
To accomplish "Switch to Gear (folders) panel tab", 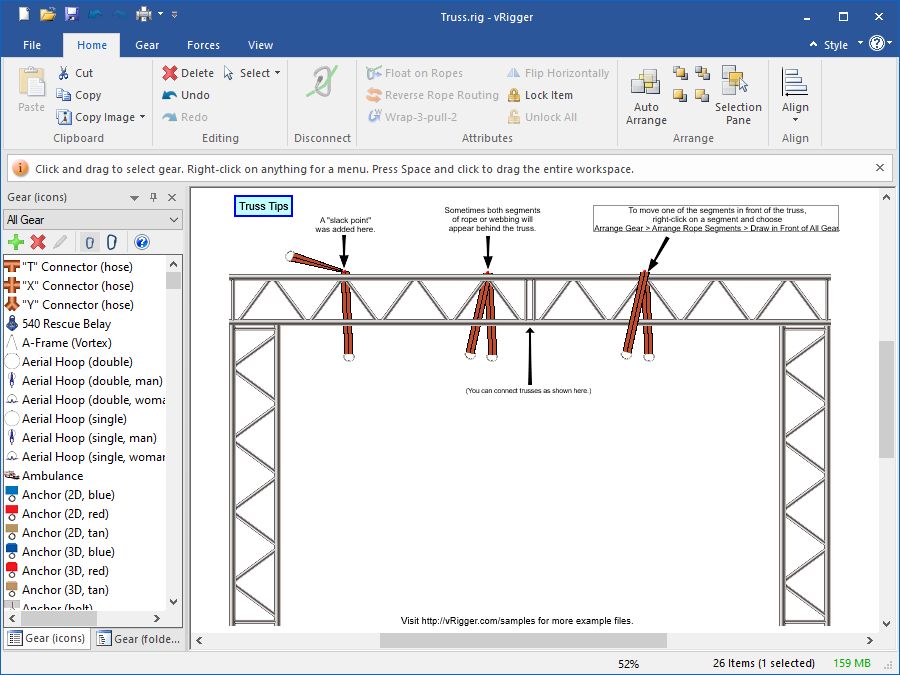I will tap(139, 639).
